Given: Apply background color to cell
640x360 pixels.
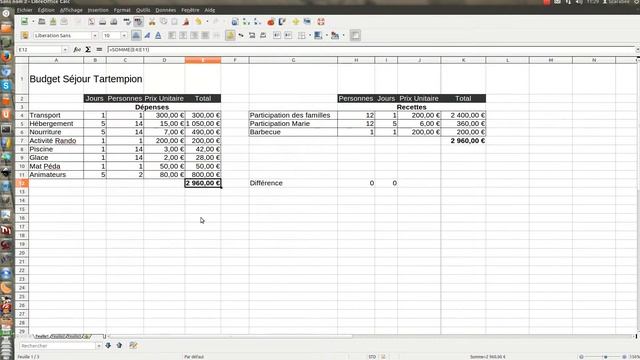Looking at the screenshot, I should coord(318,36).
